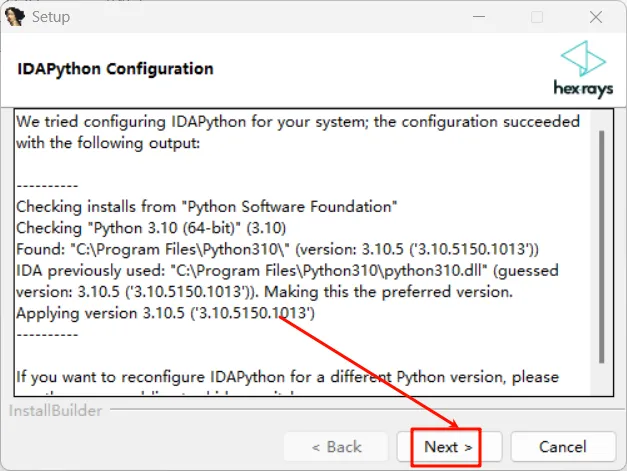627x471 pixels.
Task: Close the Setup window
Action: [x=596, y=17]
